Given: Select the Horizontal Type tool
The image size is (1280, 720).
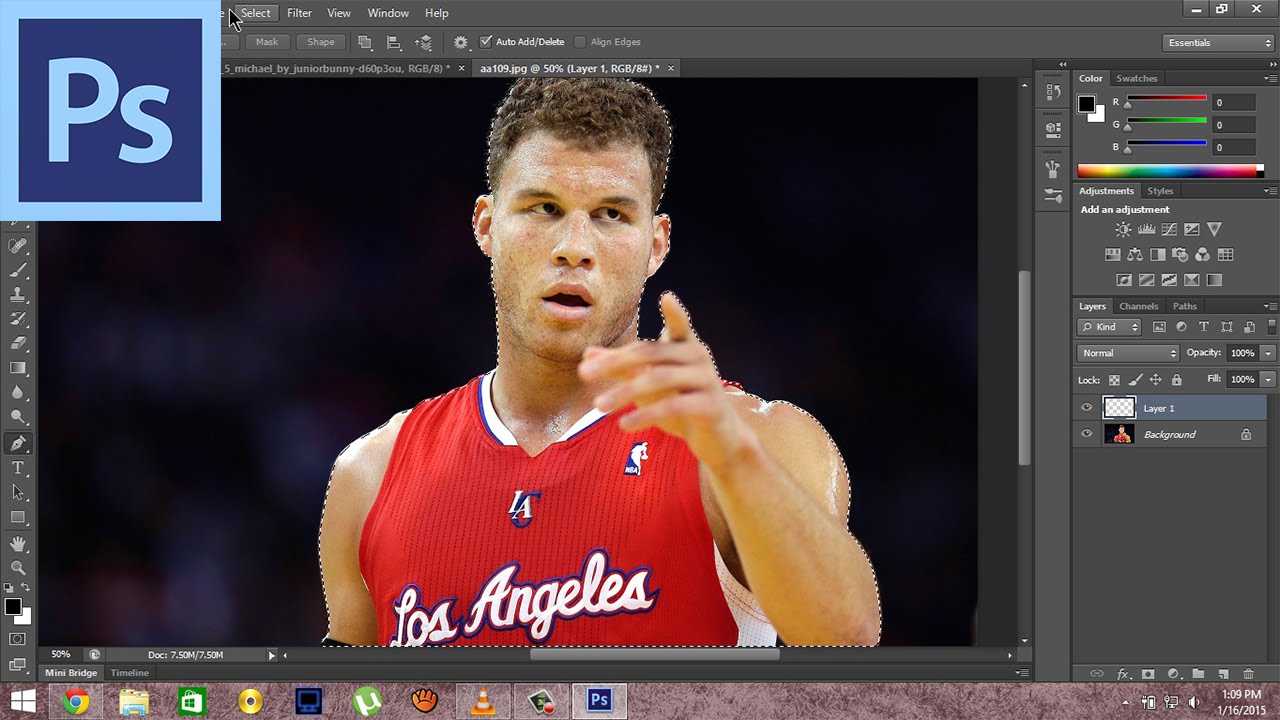Looking at the screenshot, I should pyautogui.click(x=18, y=468).
